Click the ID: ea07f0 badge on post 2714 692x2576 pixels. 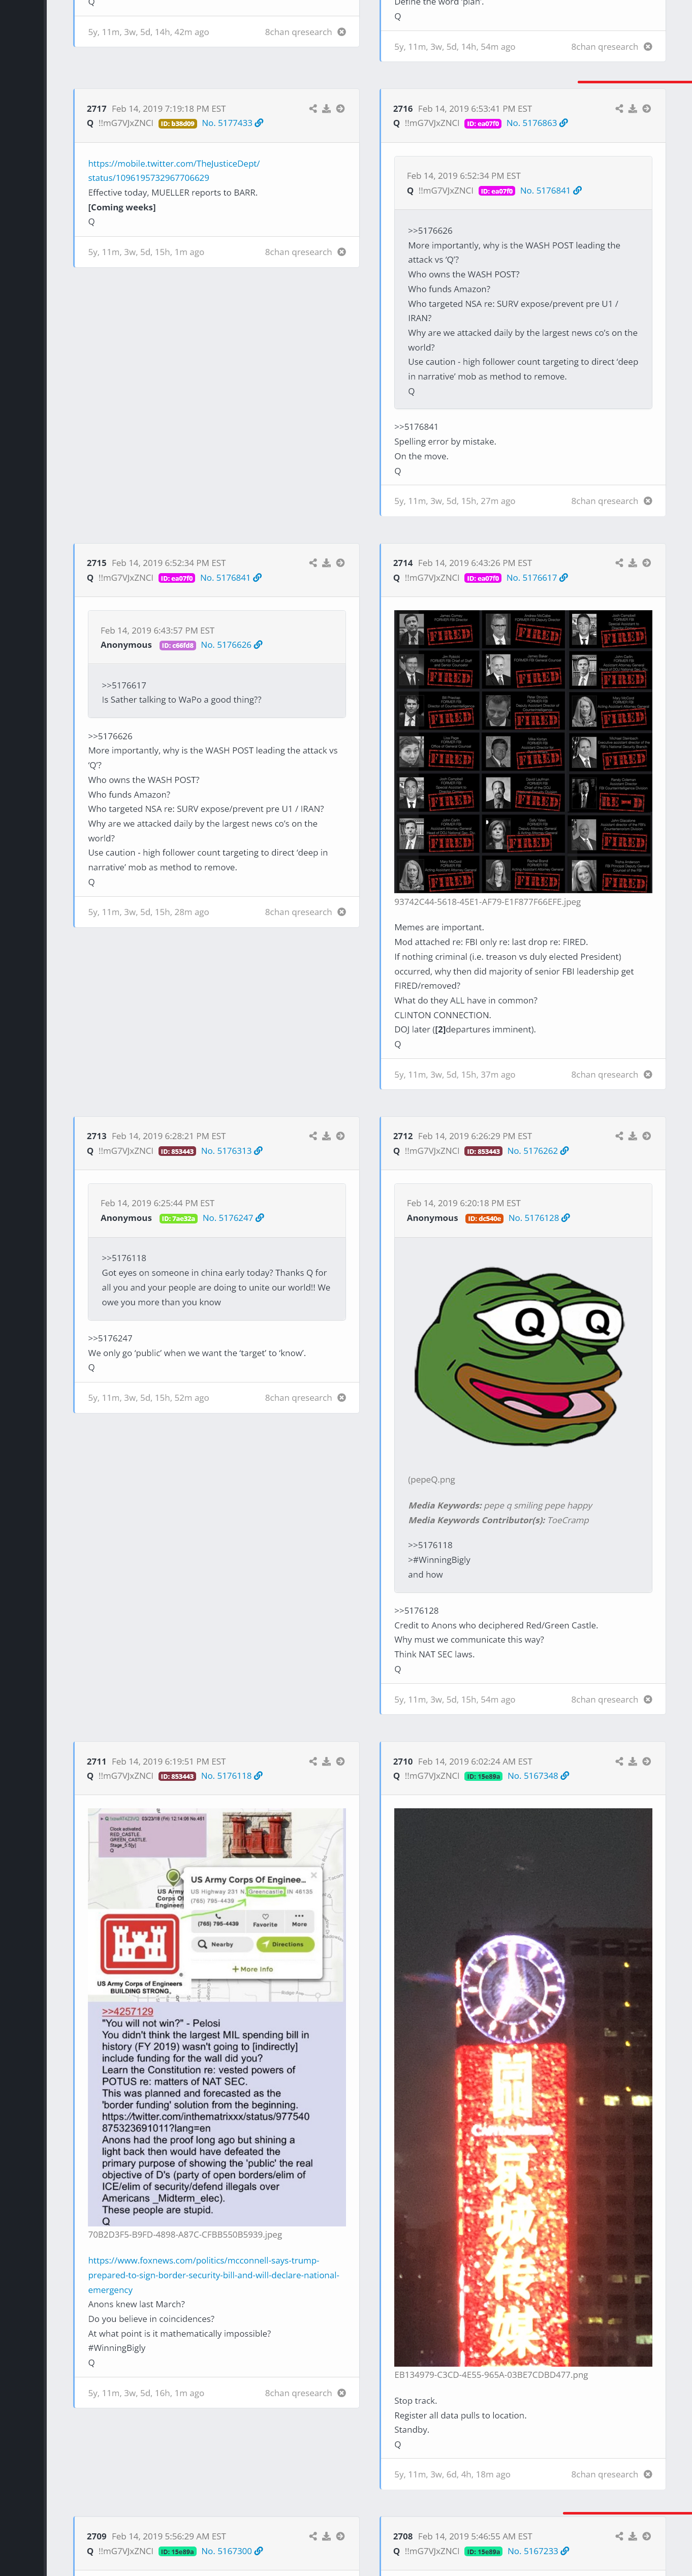tap(482, 578)
